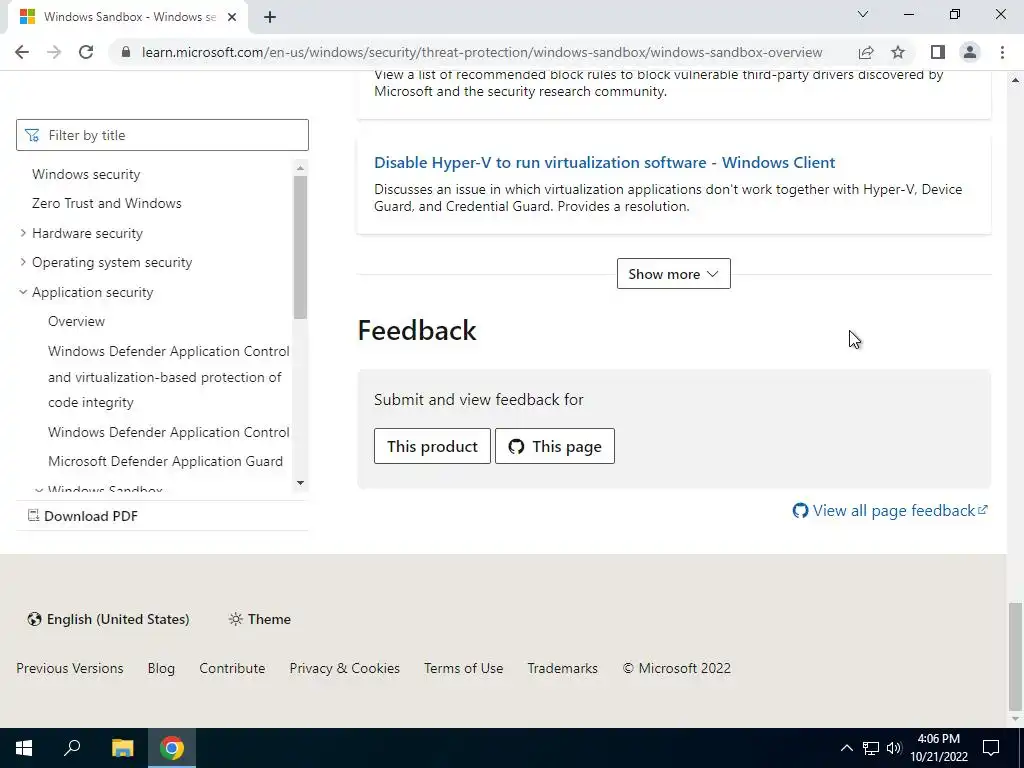This screenshot has height=768, width=1024.
Task: Open Terms of Use link
Action: pyautogui.click(x=464, y=668)
